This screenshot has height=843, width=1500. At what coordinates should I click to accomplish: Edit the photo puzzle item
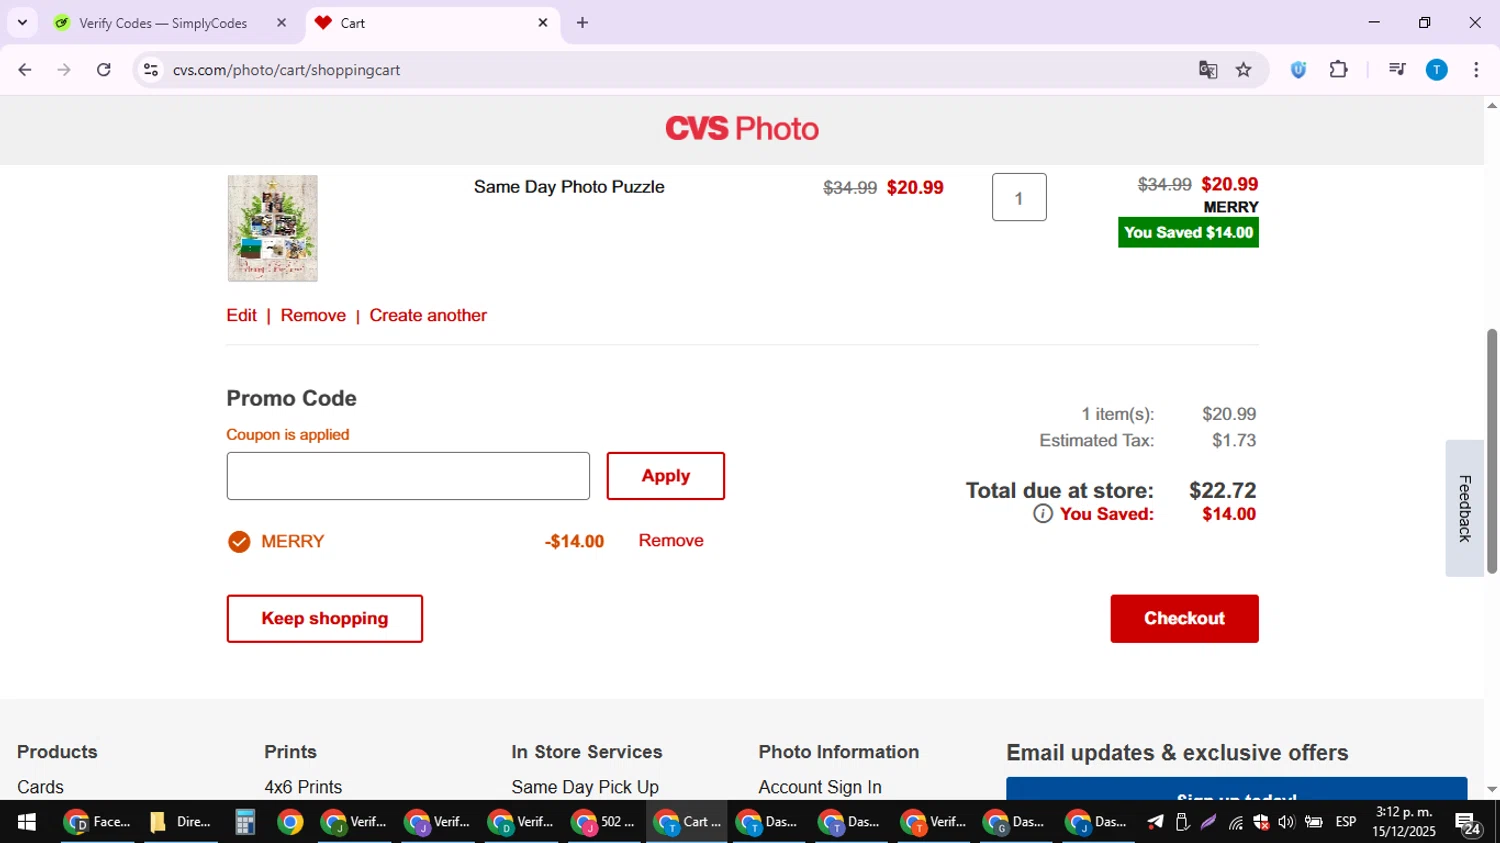241,315
